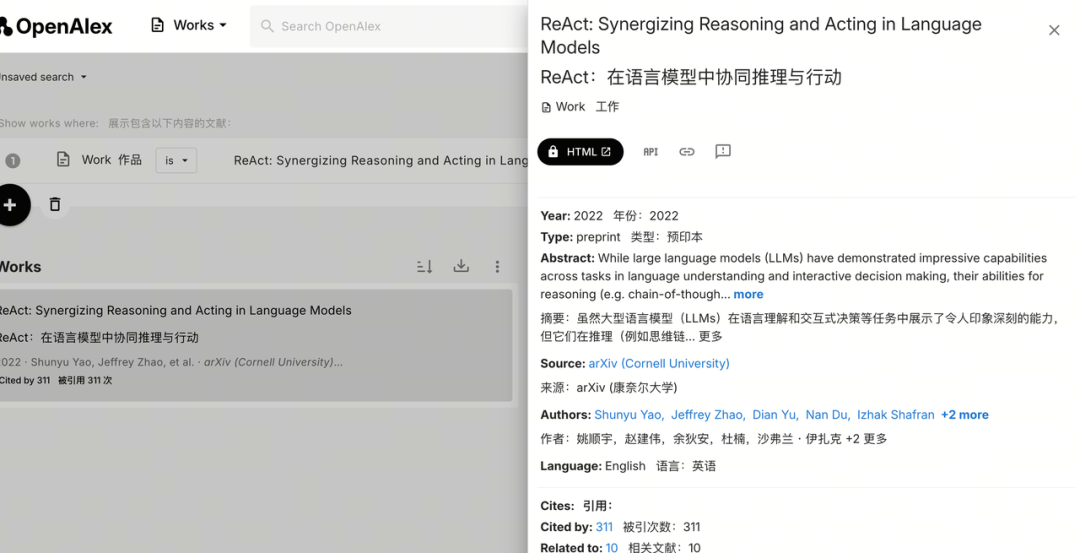Open the feedback comment icon
This screenshot has width=1080, height=553.
pos(723,152)
